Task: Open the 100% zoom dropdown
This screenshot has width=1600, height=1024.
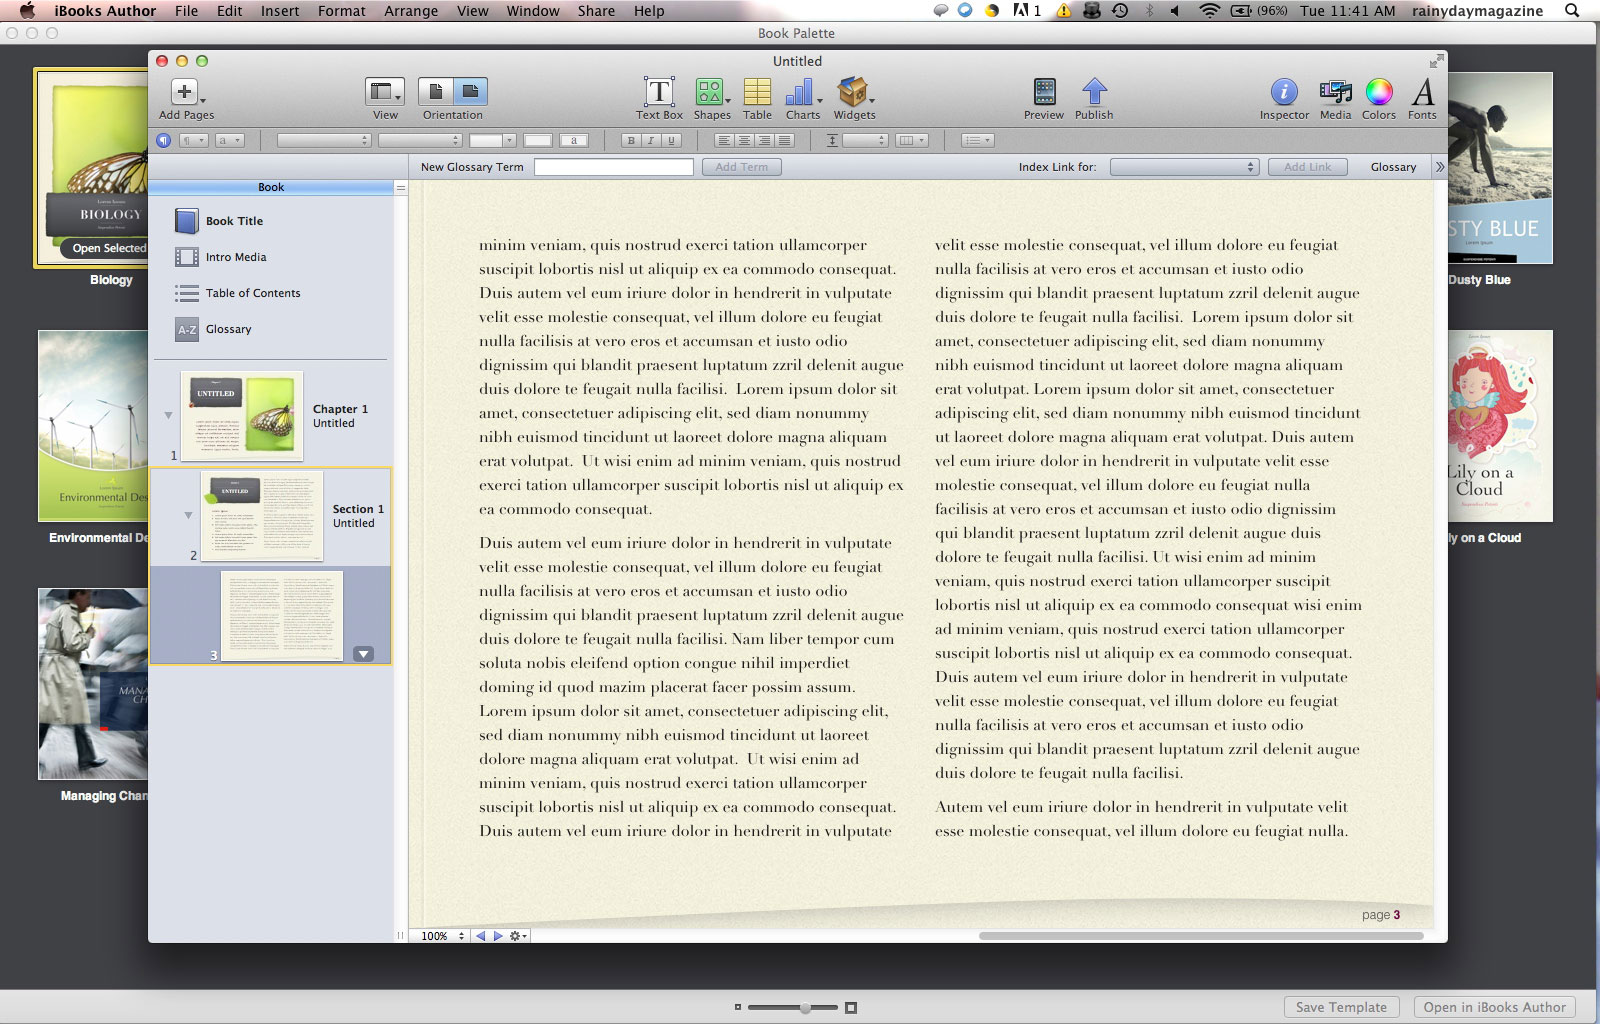Action: tap(442, 936)
